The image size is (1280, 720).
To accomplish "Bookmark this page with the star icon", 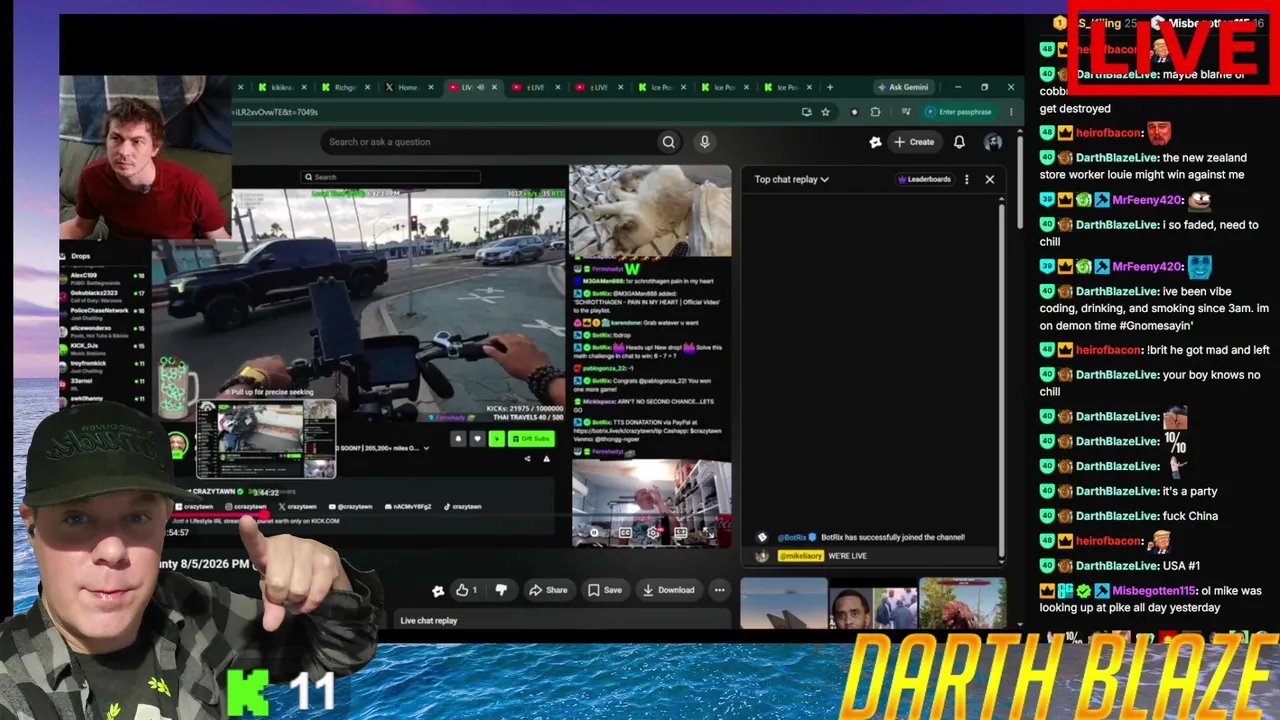I will pos(825,112).
